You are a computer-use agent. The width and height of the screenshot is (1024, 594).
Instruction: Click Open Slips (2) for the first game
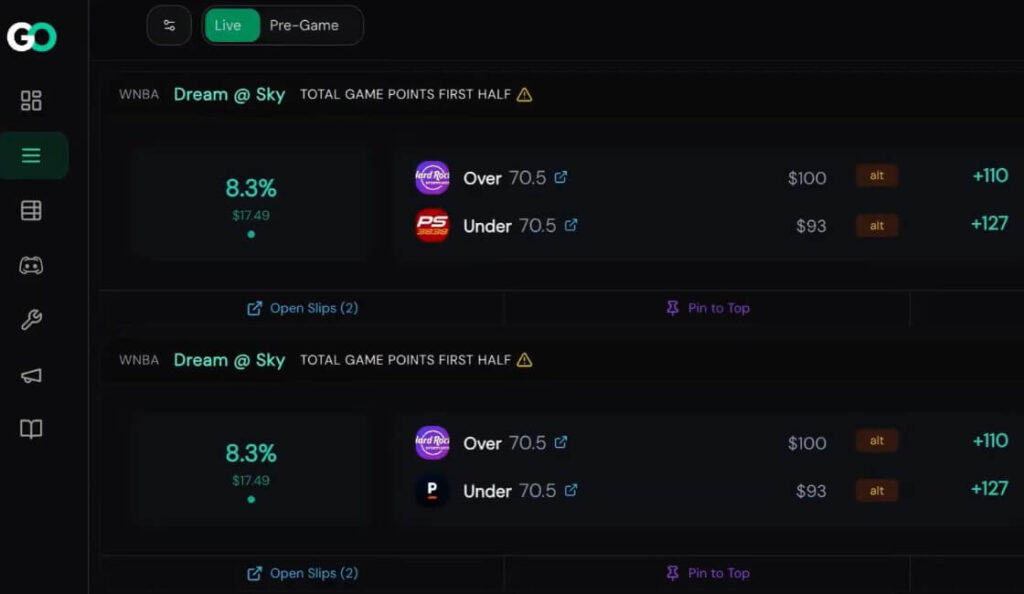pos(301,308)
